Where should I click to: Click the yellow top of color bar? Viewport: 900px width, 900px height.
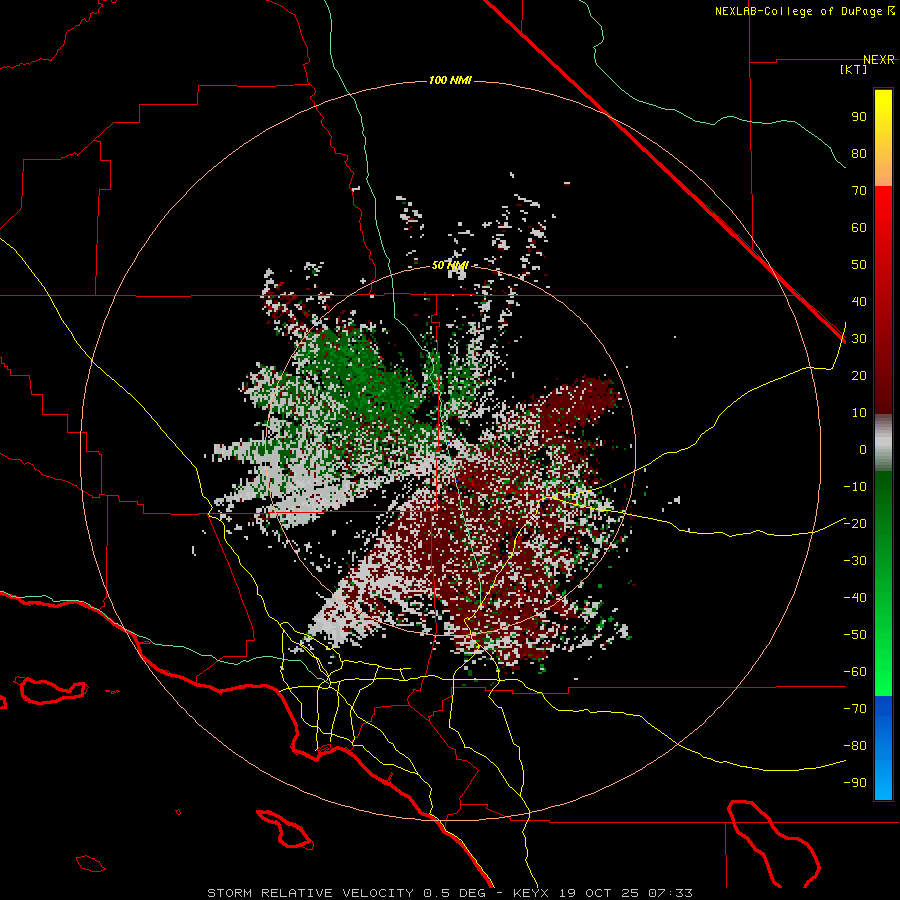pyautogui.click(x=883, y=109)
